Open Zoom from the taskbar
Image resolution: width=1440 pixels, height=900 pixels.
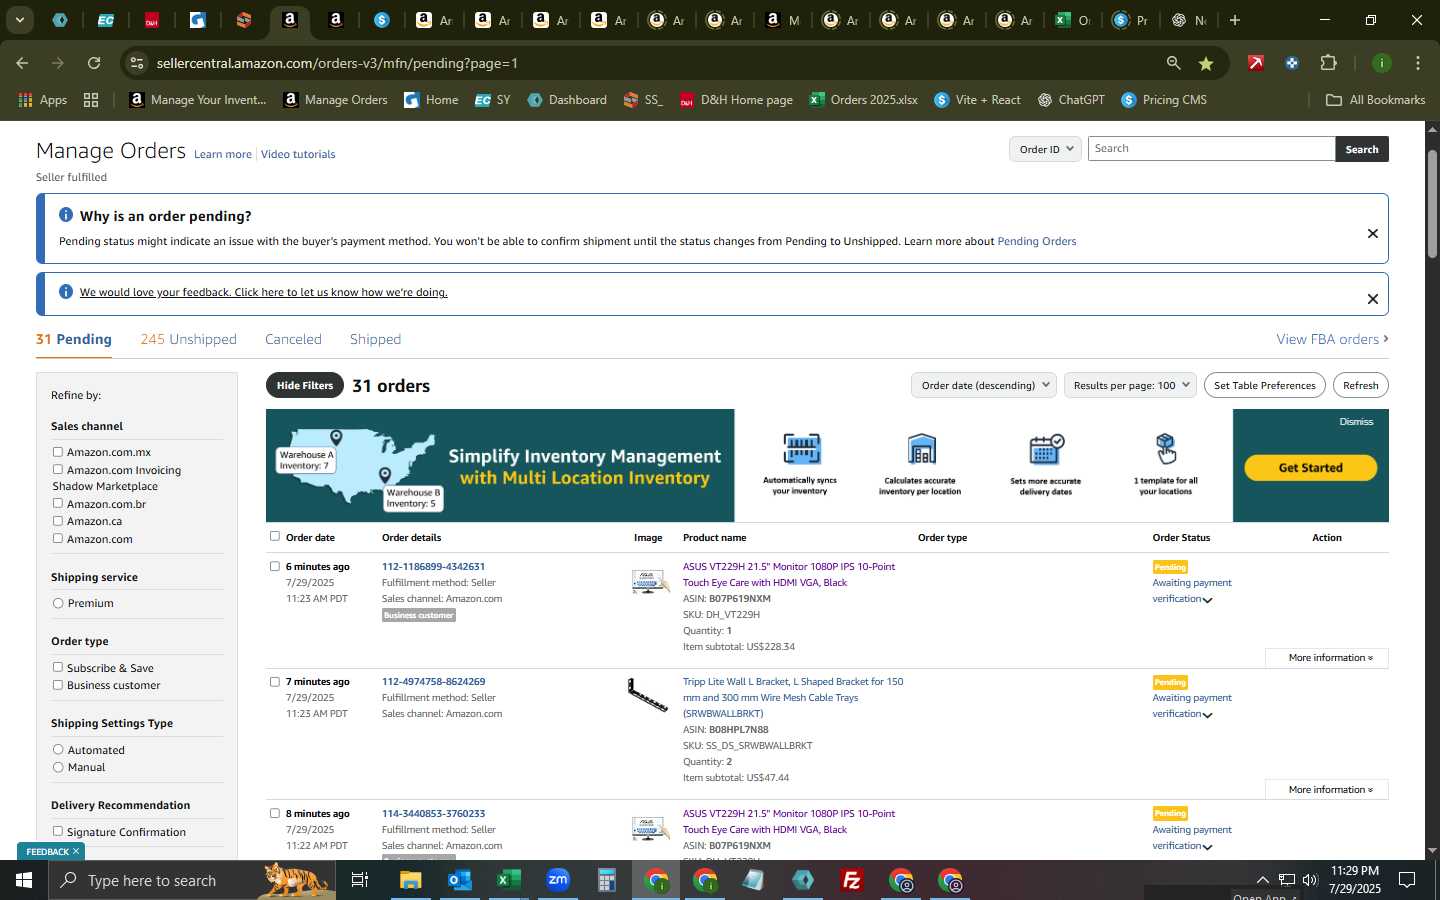pos(557,880)
